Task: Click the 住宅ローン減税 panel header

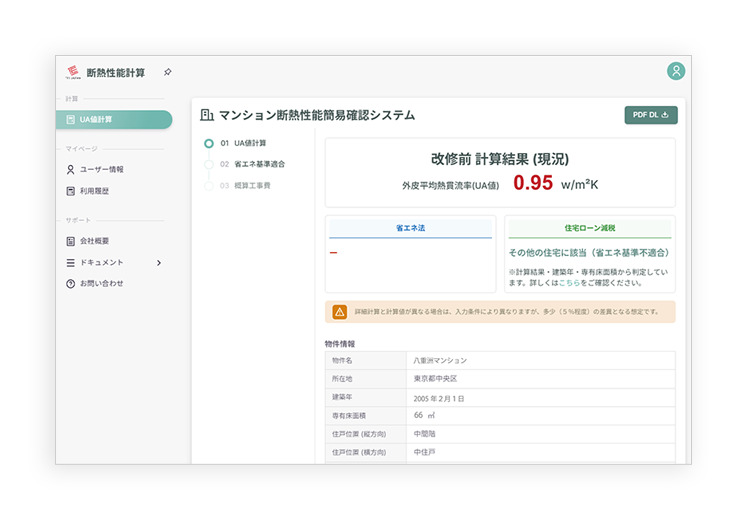Action: (x=589, y=229)
